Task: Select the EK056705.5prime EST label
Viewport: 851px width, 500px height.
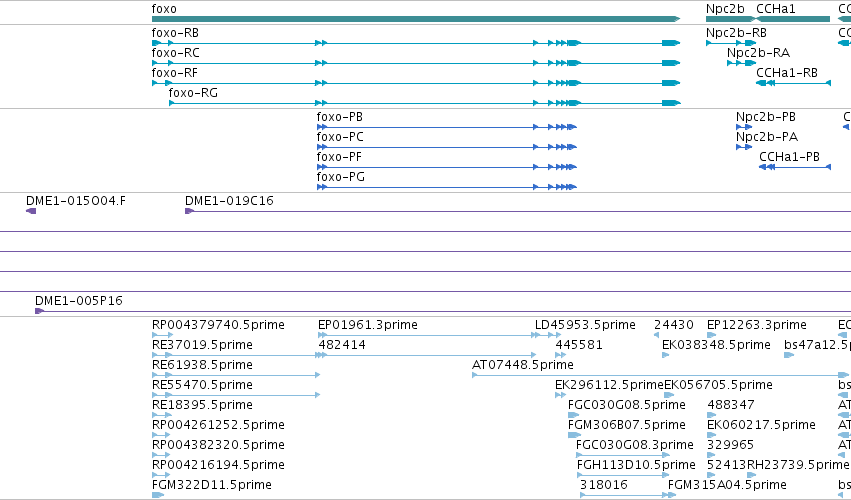Action: [x=719, y=385]
